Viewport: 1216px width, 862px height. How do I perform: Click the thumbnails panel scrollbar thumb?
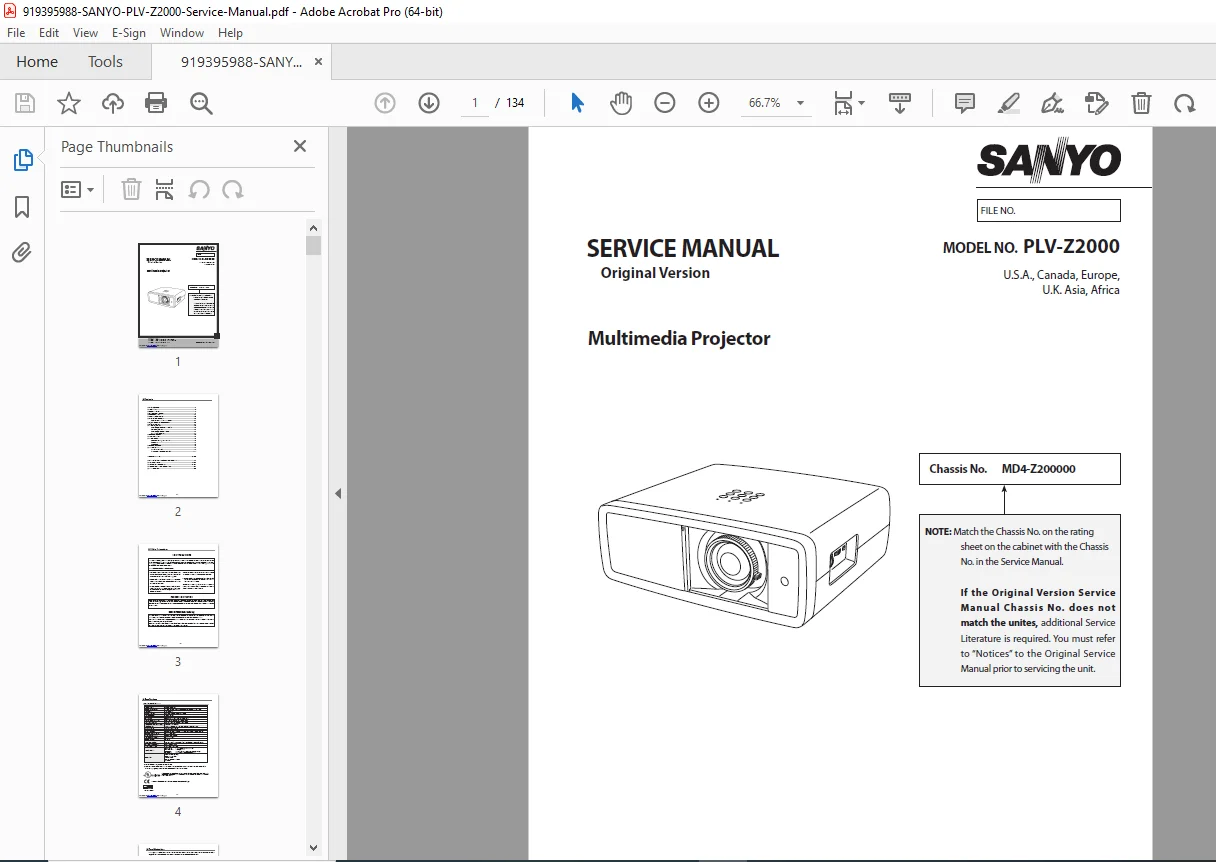click(x=314, y=245)
